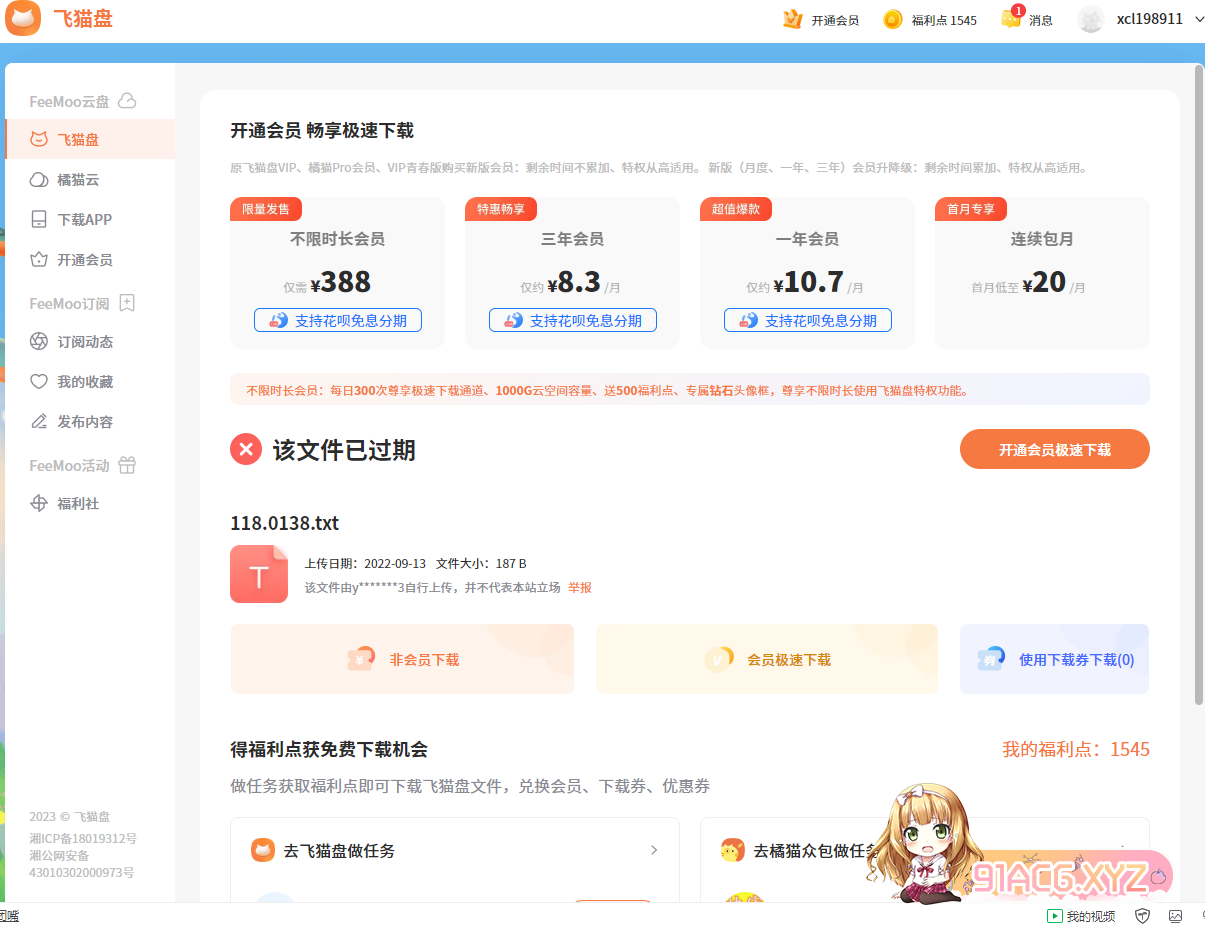Click the 非会员下载 button

click(x=402, y=659)
